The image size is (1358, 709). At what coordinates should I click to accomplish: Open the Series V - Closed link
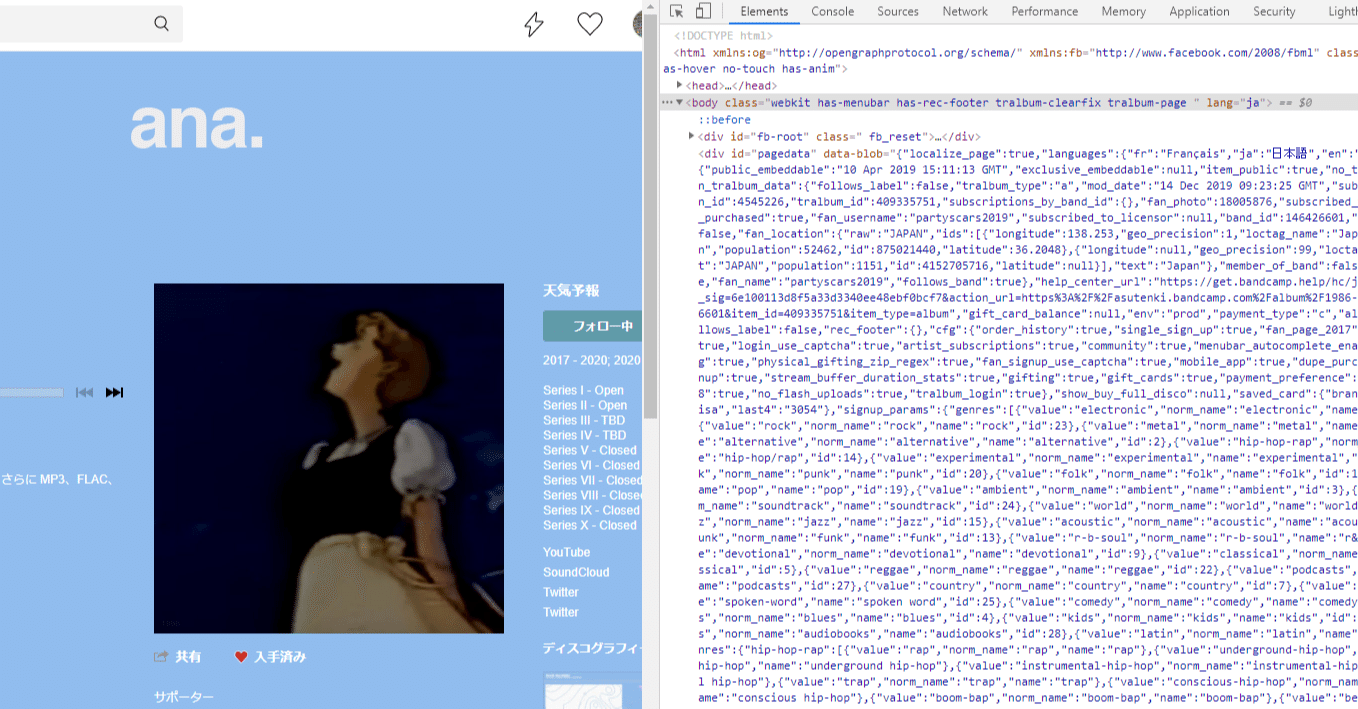tap(590, 450)
